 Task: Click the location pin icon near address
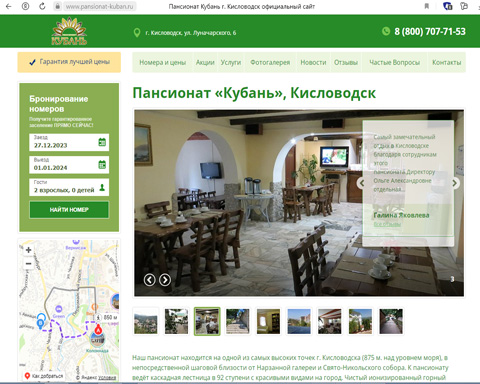click(137, 33)
